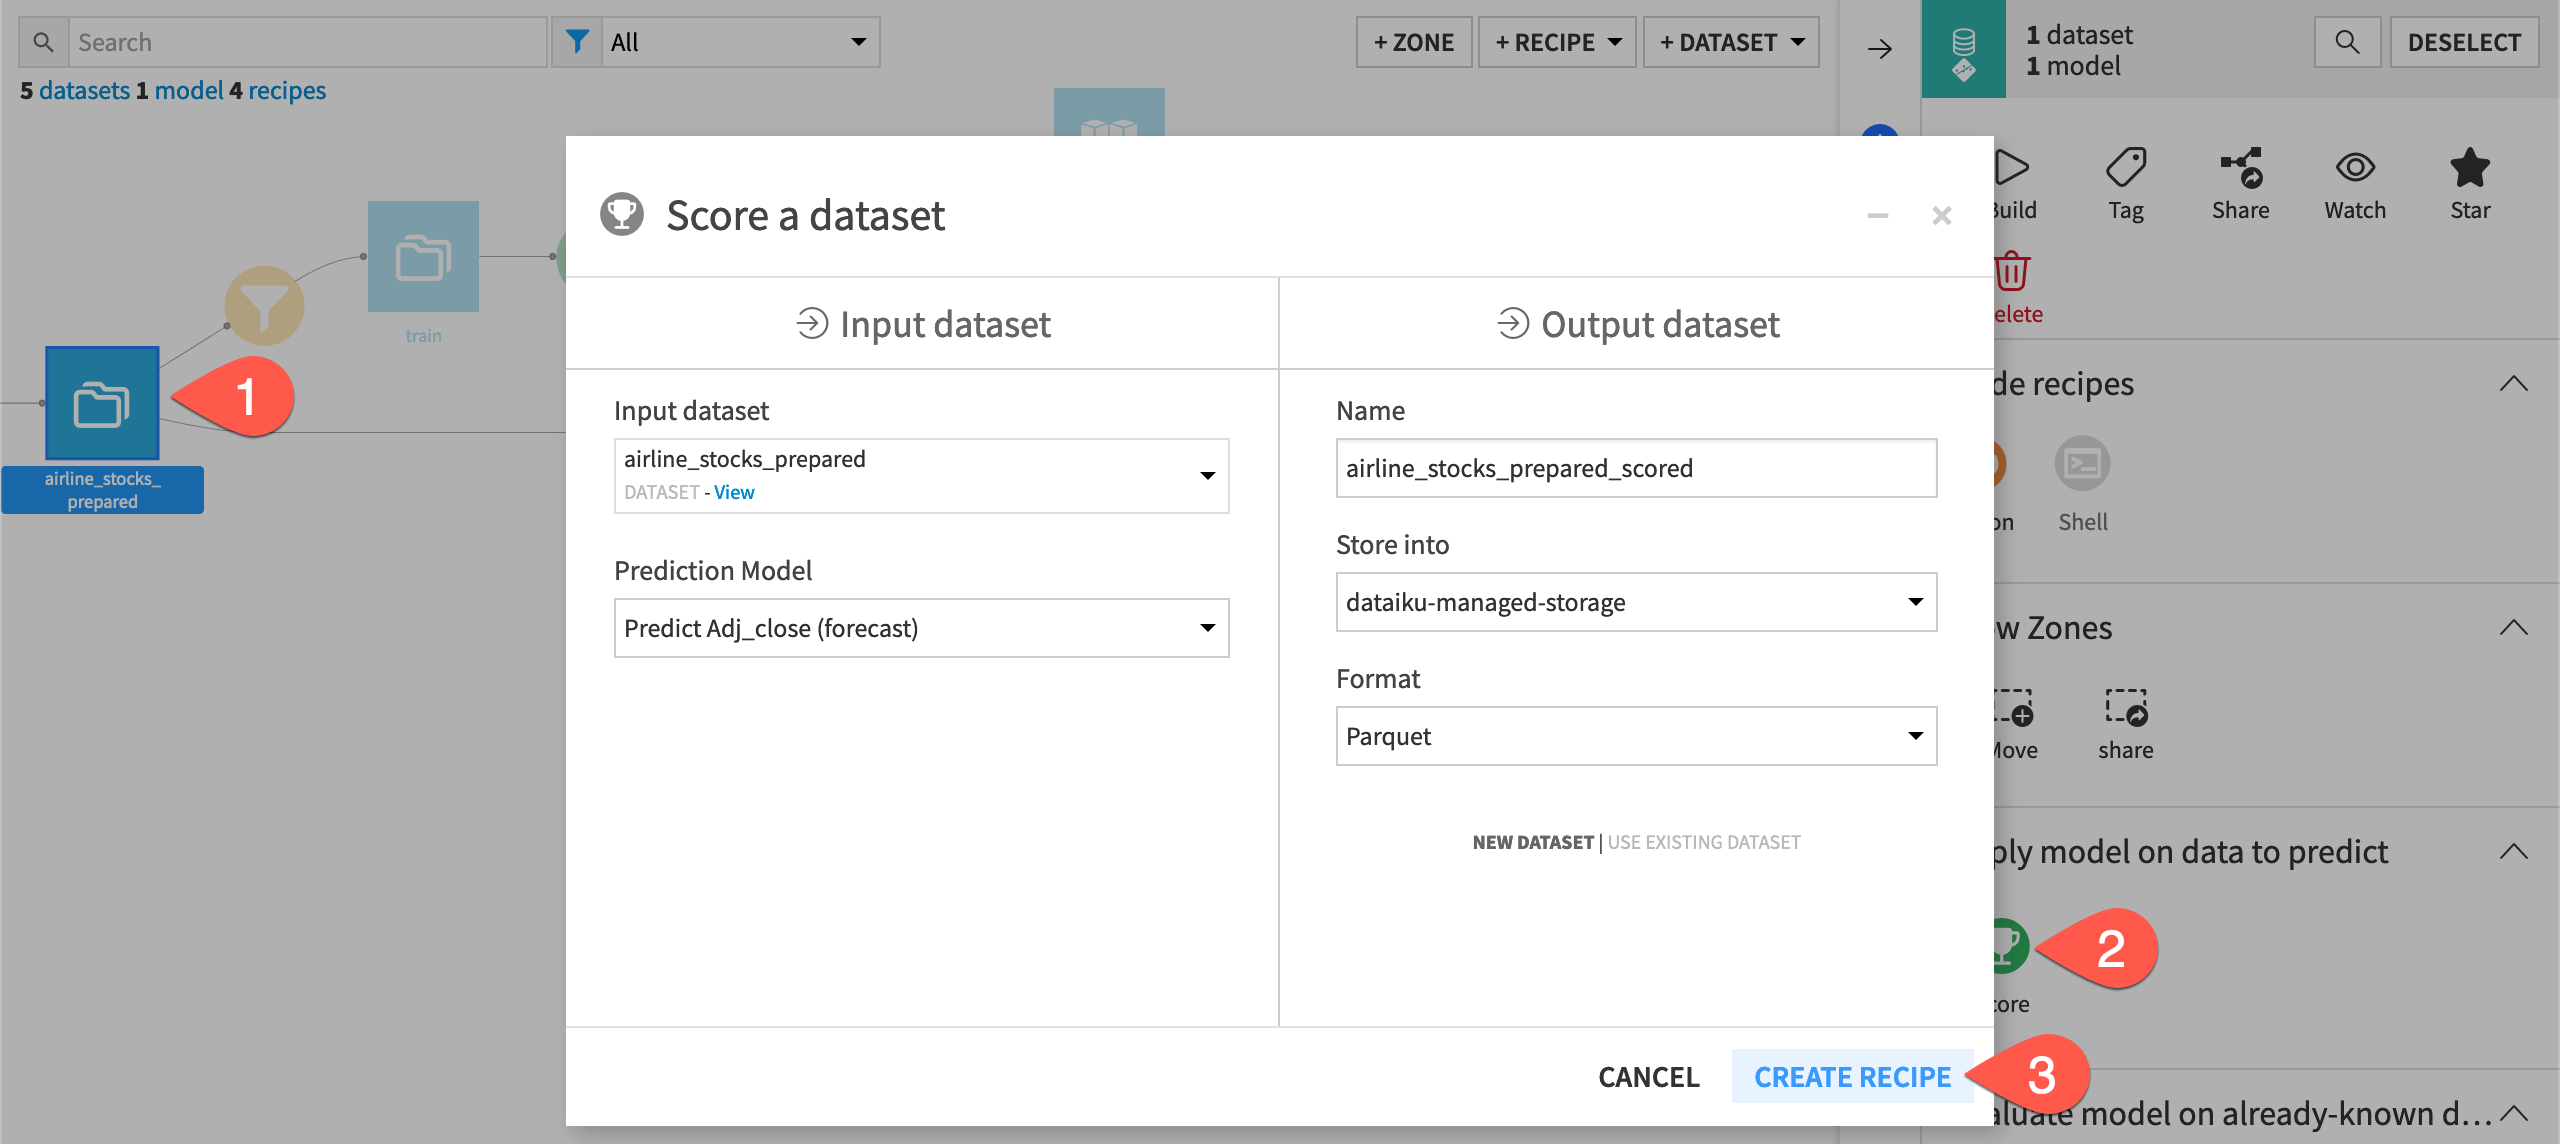Click the dataset icon in right panel header
Screen dimensions: 2560x1144
[1963, 49]
